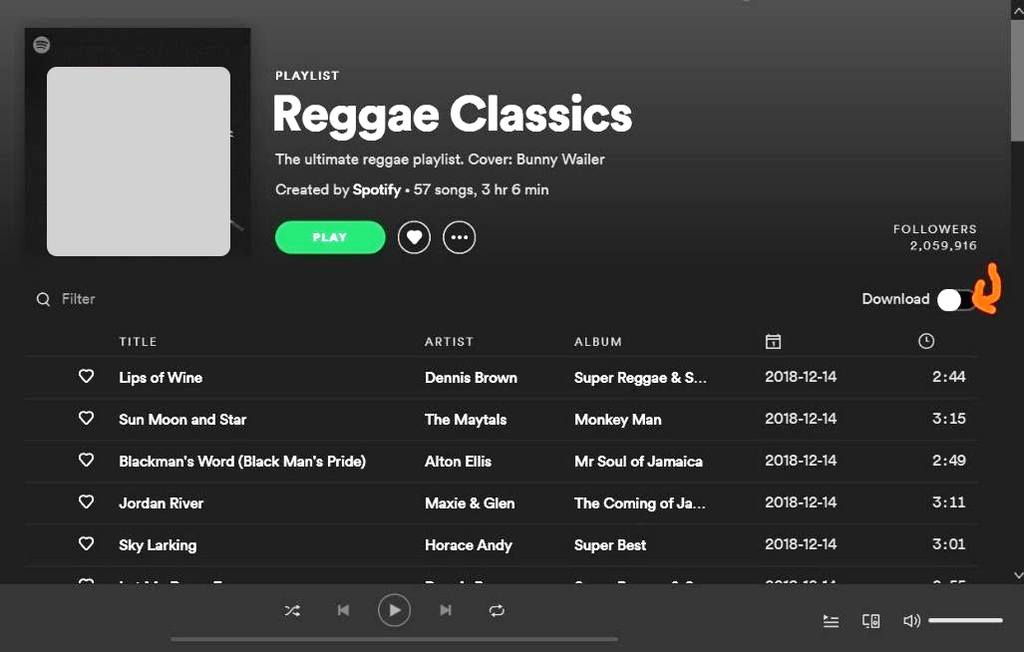Sort tracks by ALBUM column
1024x652 pixels.
click(x=598, y=342)
